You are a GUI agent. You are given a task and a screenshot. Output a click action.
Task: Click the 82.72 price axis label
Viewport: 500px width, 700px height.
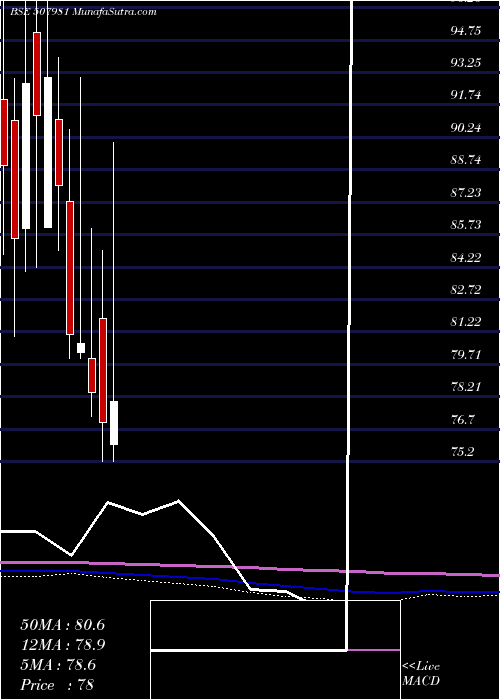[466, 290]
